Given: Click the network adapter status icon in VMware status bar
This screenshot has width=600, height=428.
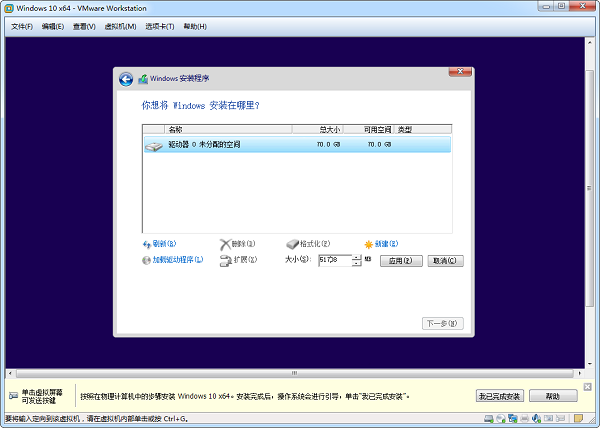Looking at the screenshot, I should (513, 419).
